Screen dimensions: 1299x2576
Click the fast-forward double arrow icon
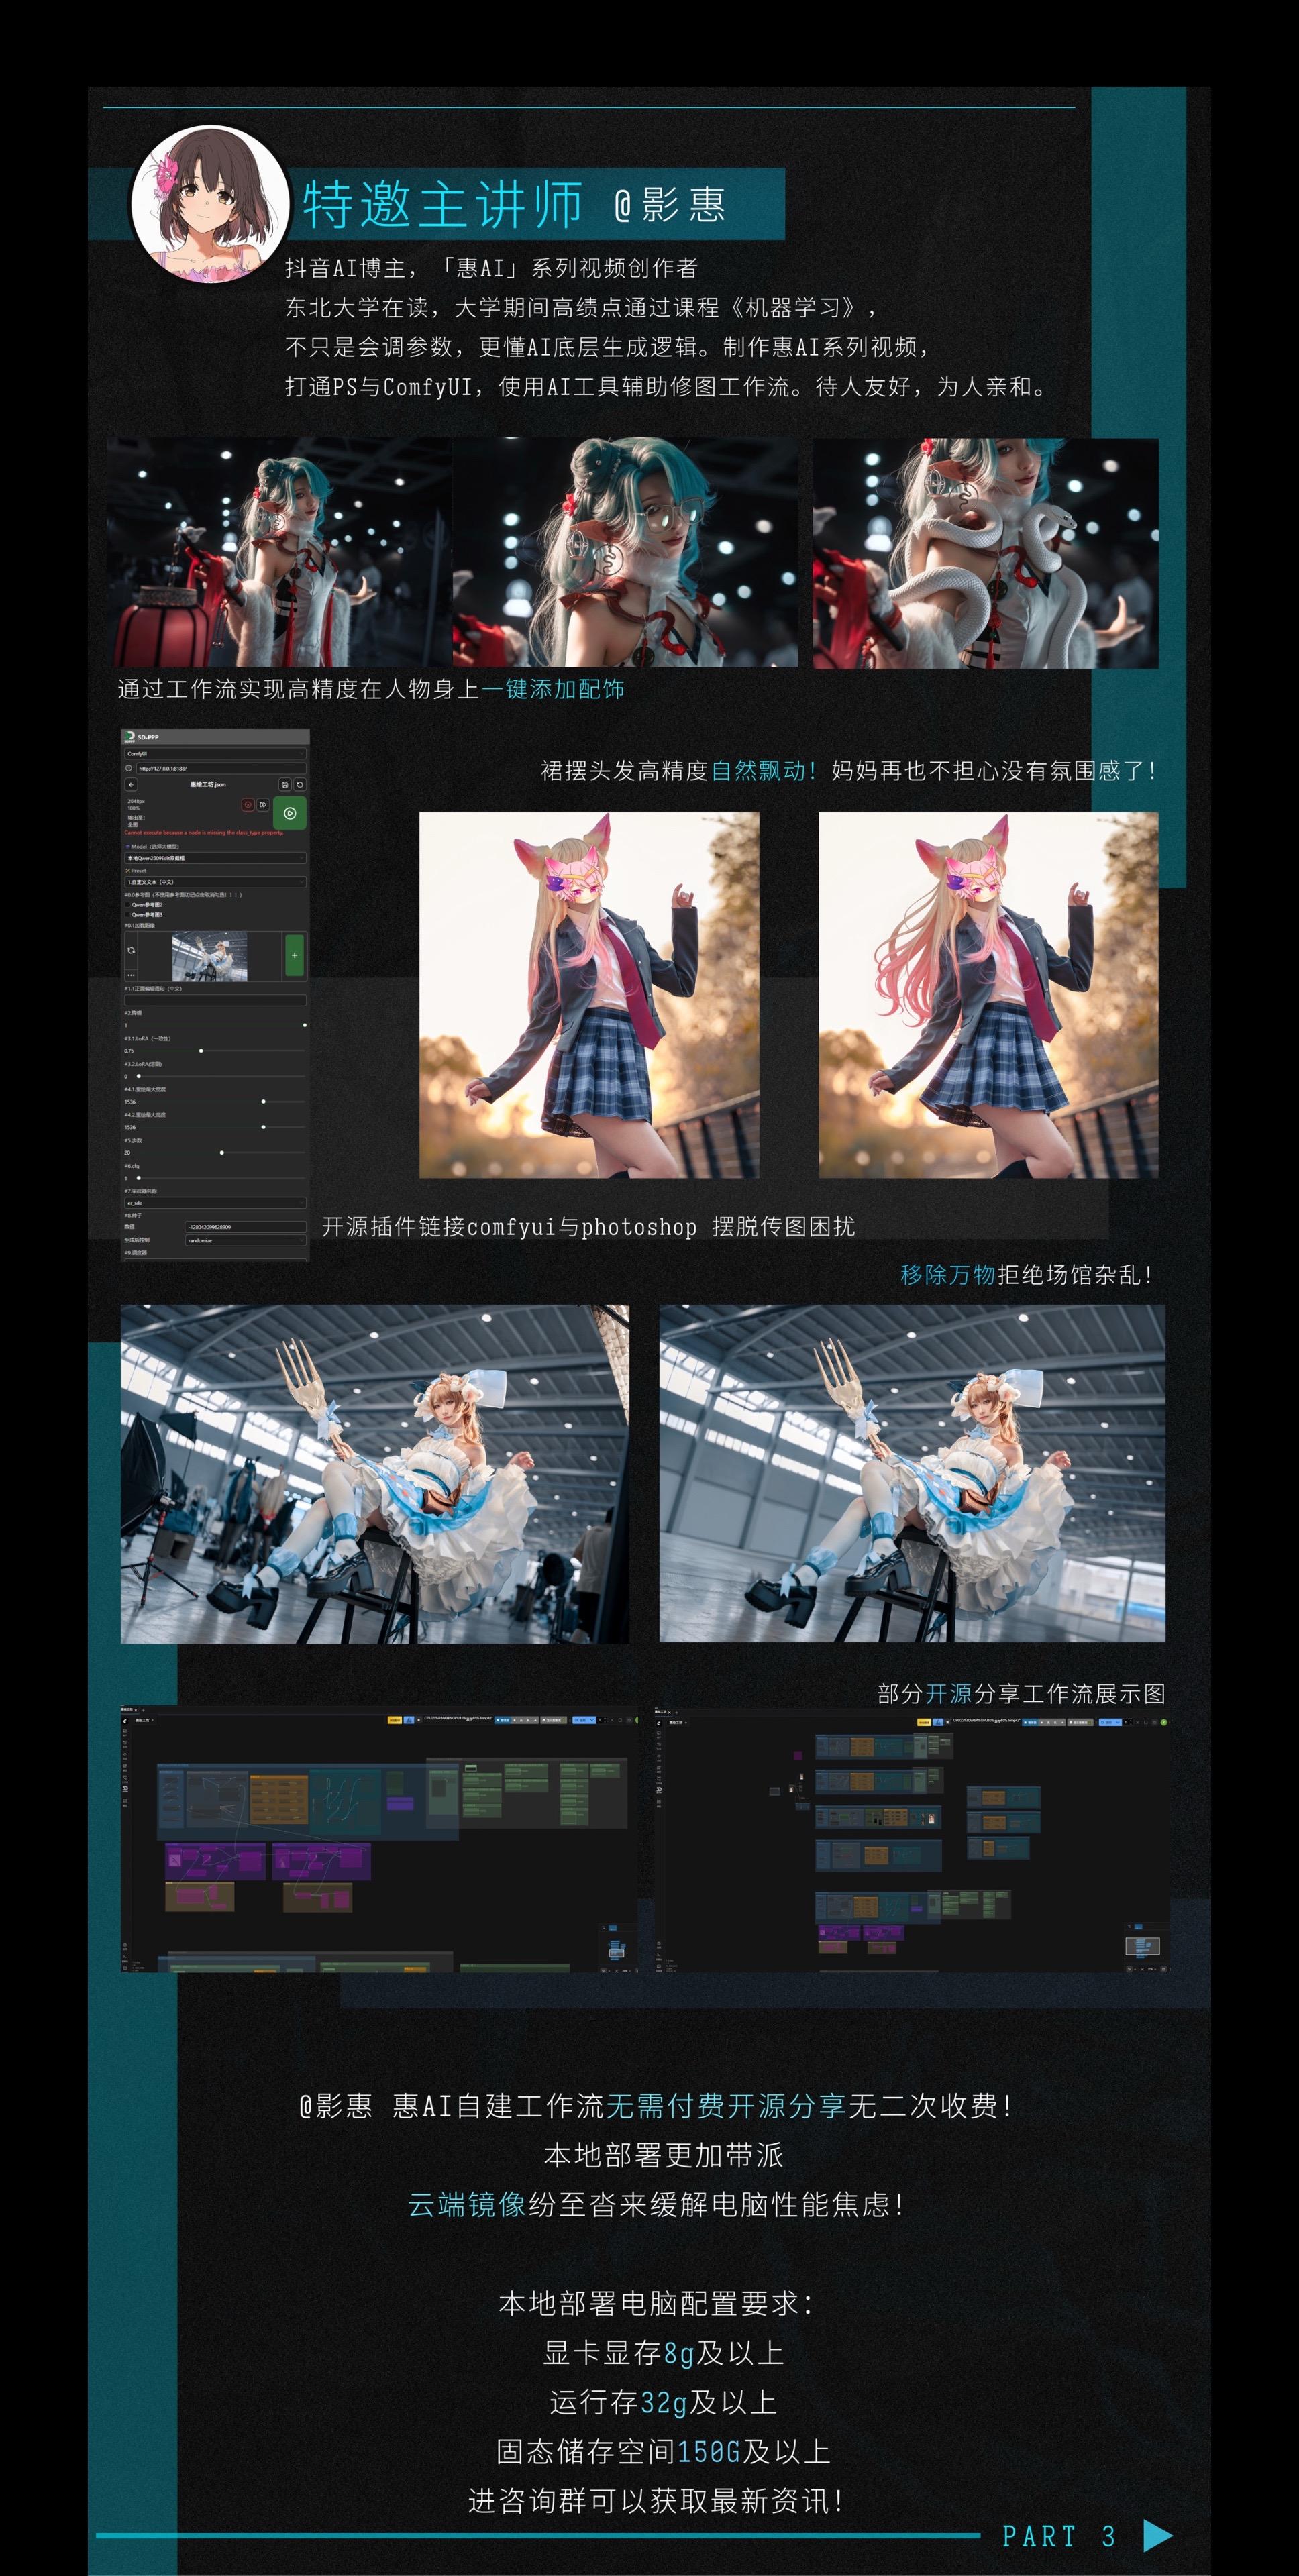point(263,804)
